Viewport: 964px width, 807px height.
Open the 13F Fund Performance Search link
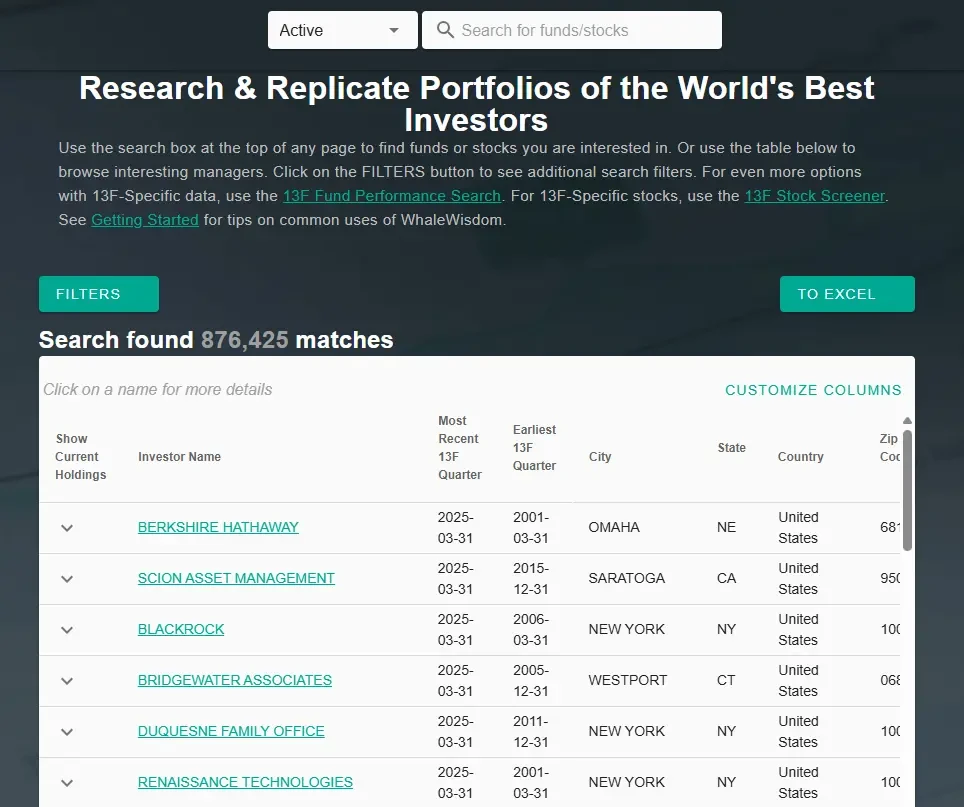(x=392, y=196)
